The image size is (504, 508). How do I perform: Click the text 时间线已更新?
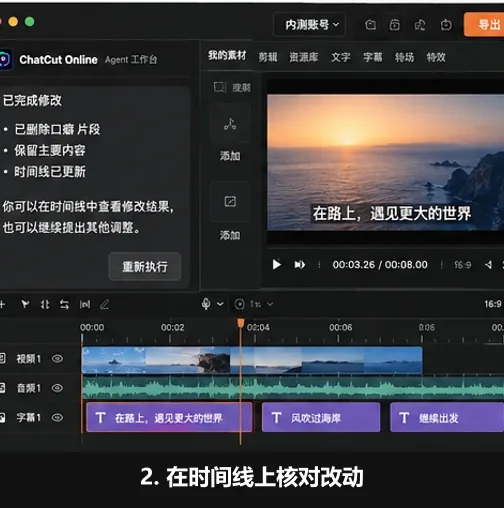coord(50,172)
